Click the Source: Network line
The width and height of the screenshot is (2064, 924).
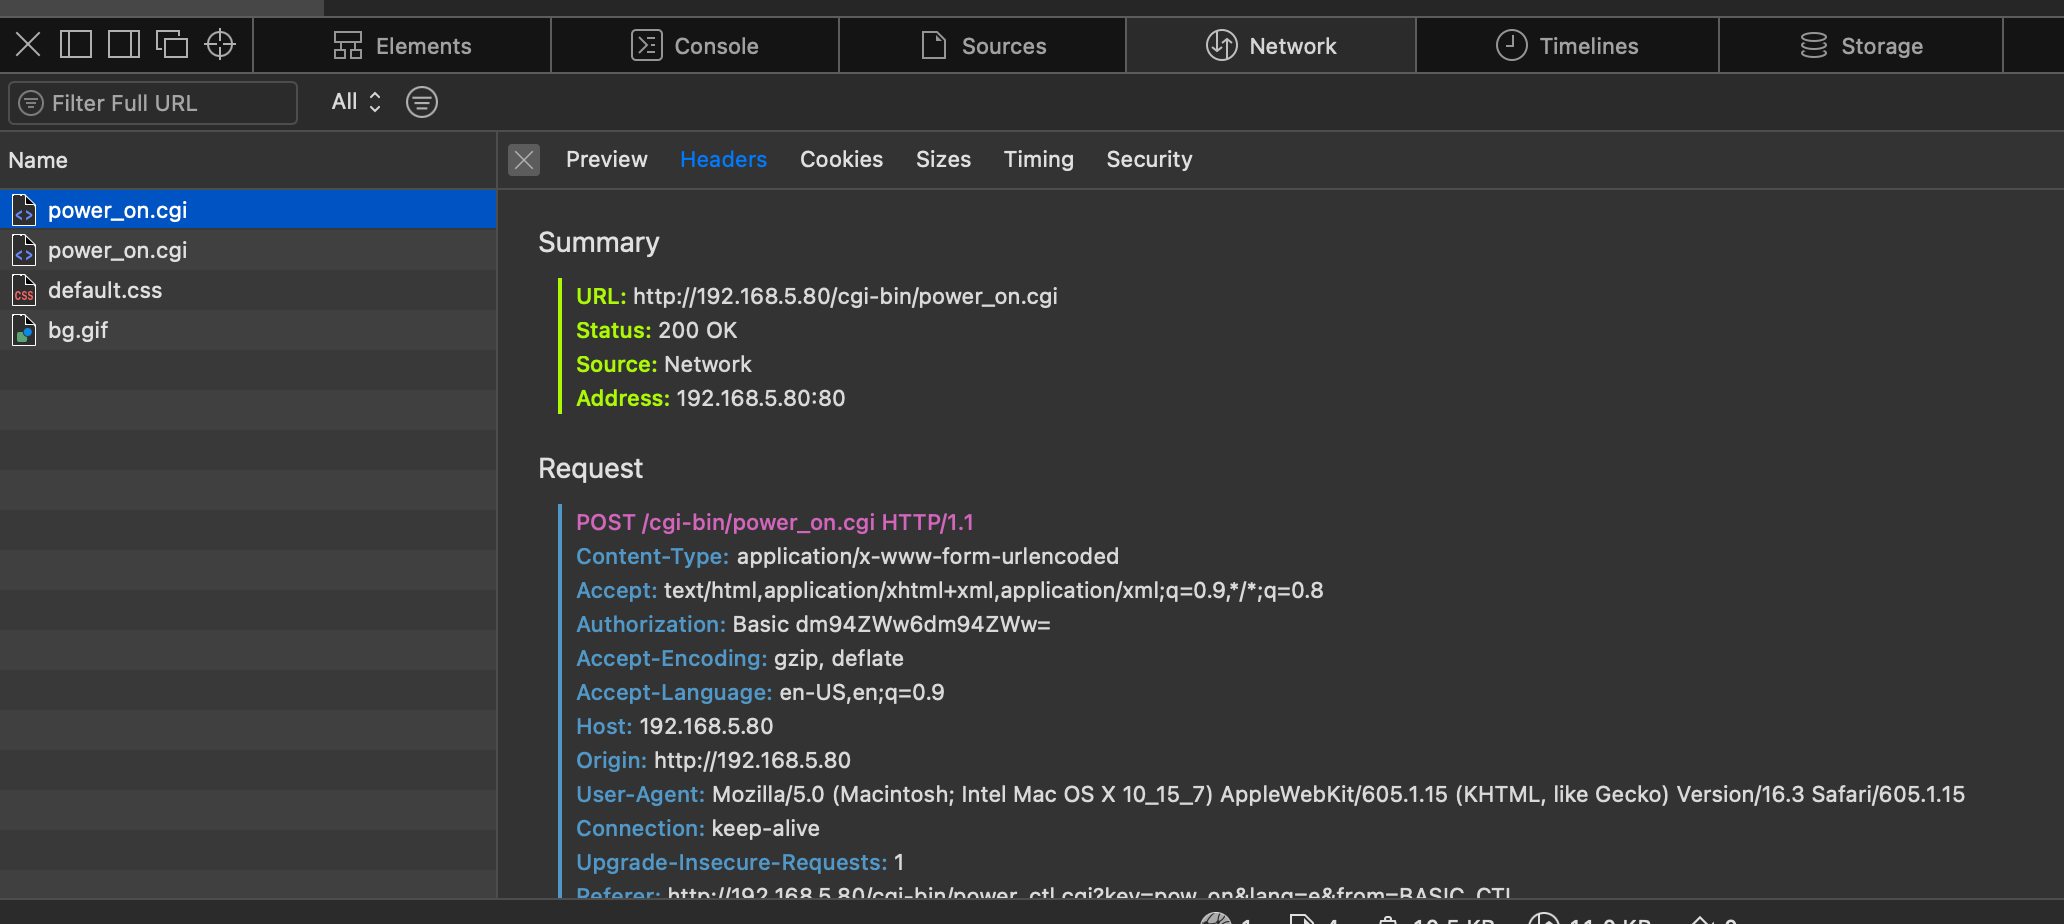[663, 364]
